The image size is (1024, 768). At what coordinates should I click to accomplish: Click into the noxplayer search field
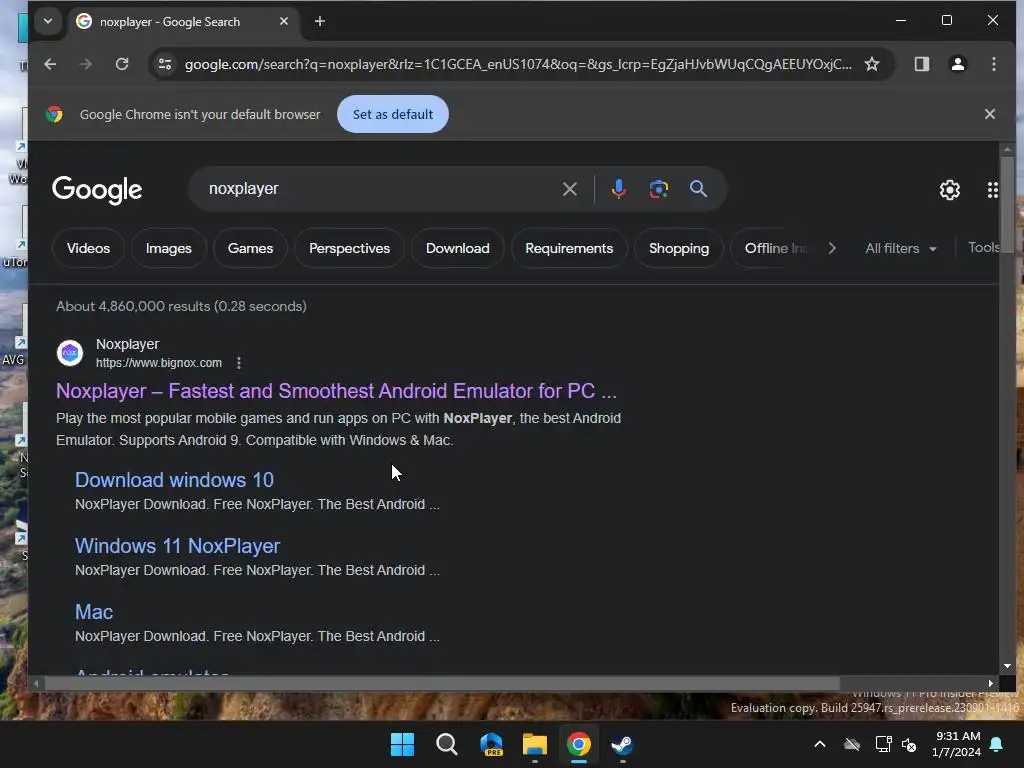point(379,189)
